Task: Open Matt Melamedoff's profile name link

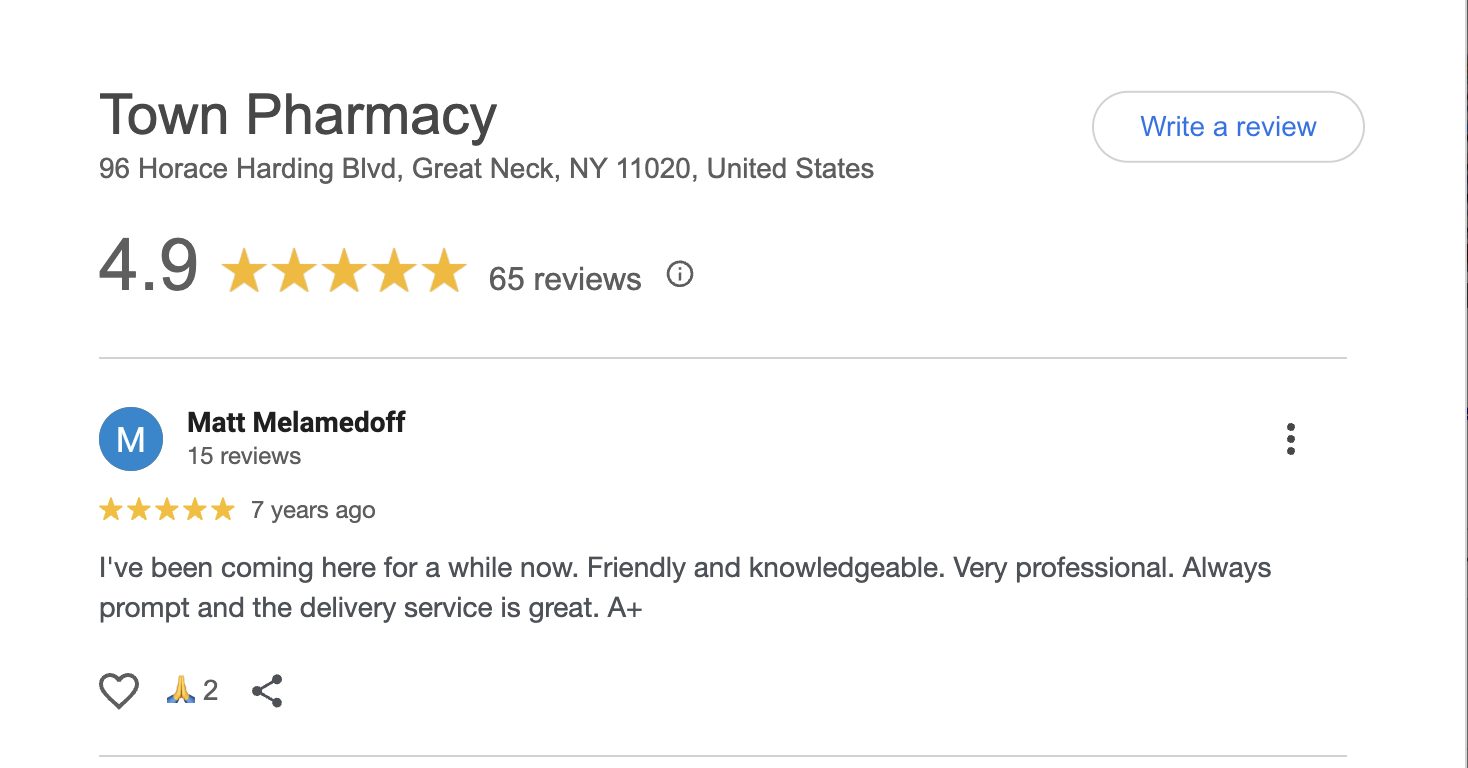Action: [296, 422]
